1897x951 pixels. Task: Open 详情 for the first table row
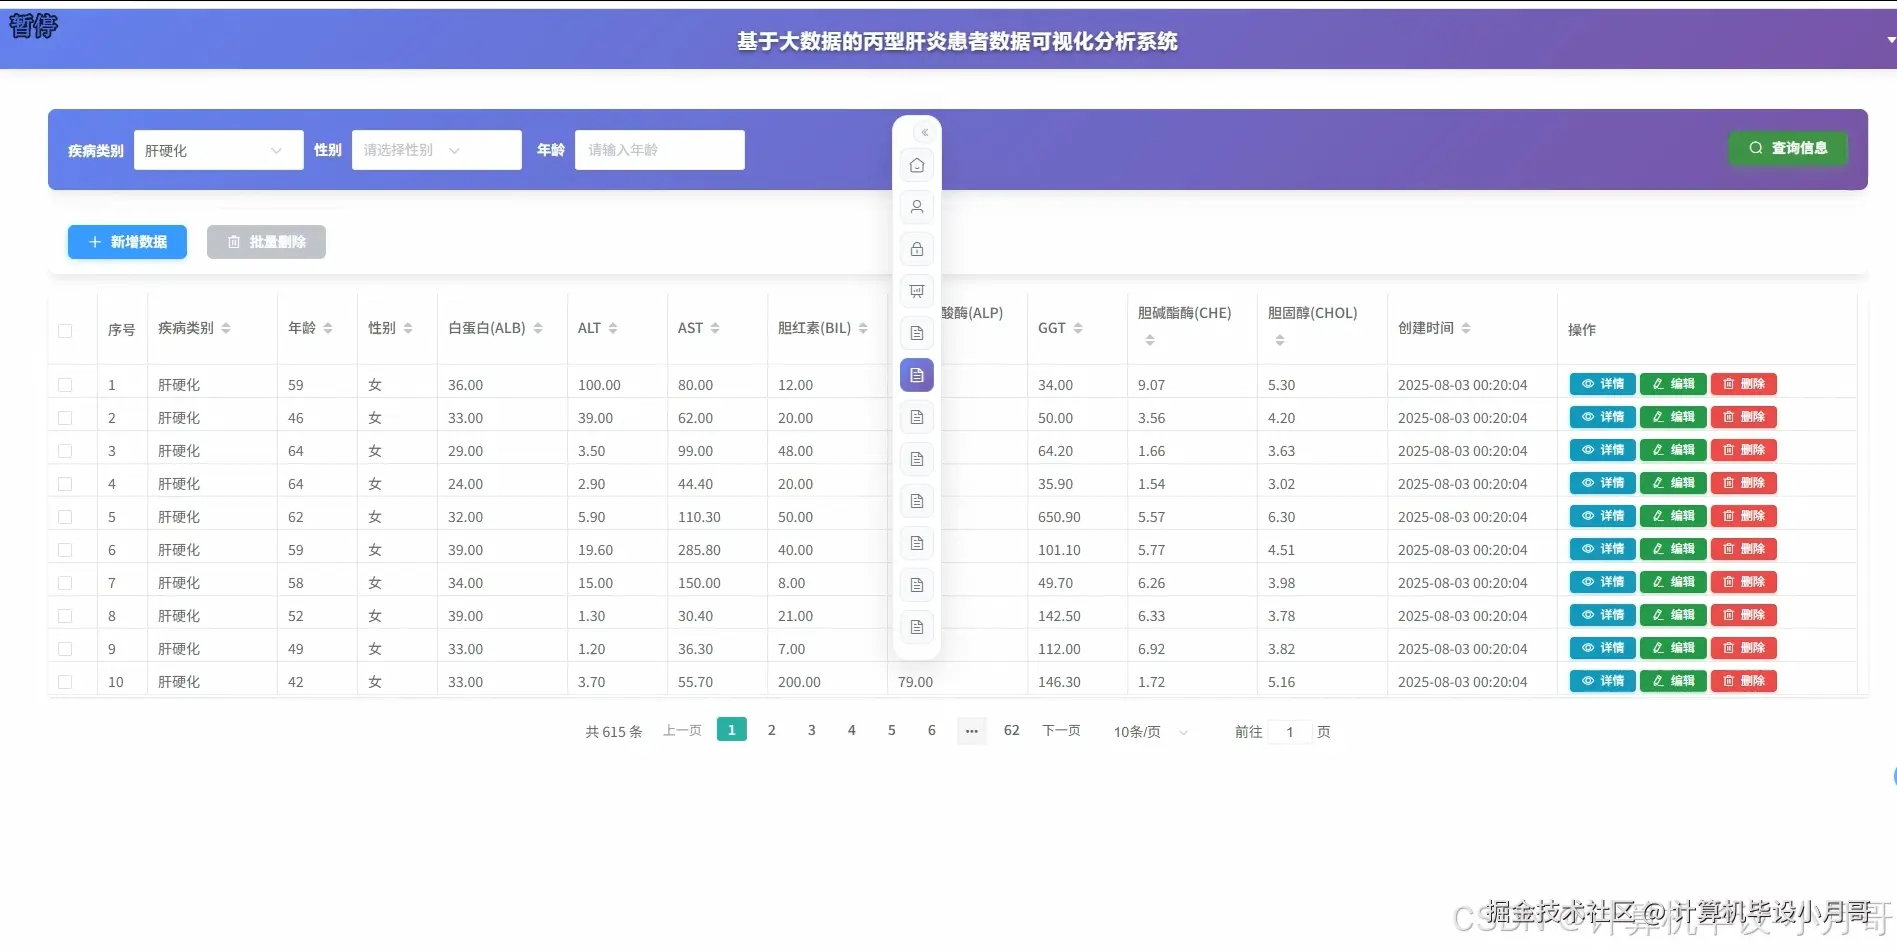click(1602, 384)
